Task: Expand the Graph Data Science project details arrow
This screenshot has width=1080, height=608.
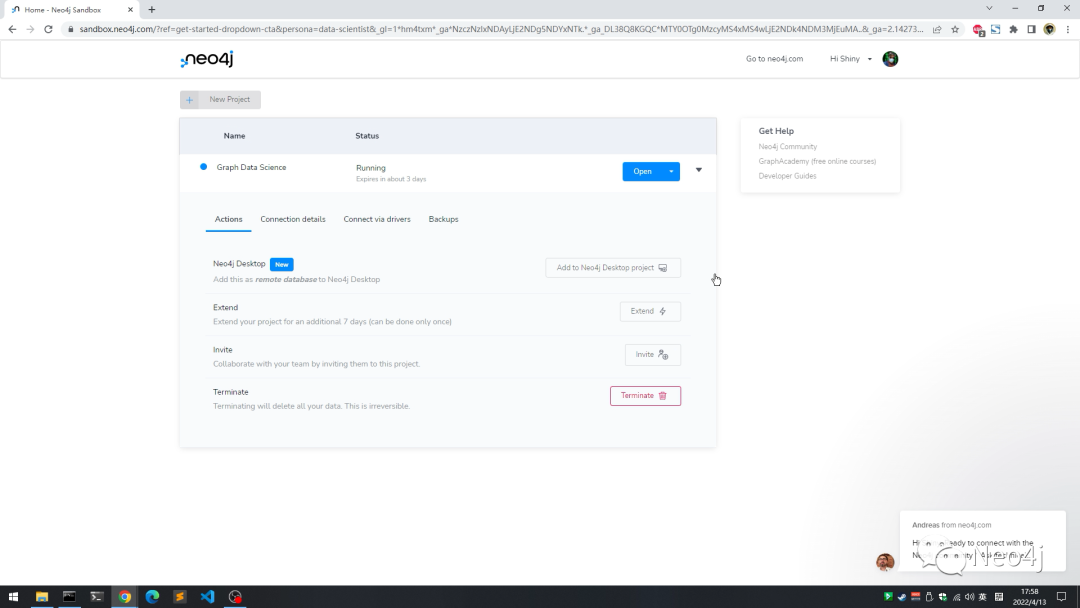Action: coord(698,170)
